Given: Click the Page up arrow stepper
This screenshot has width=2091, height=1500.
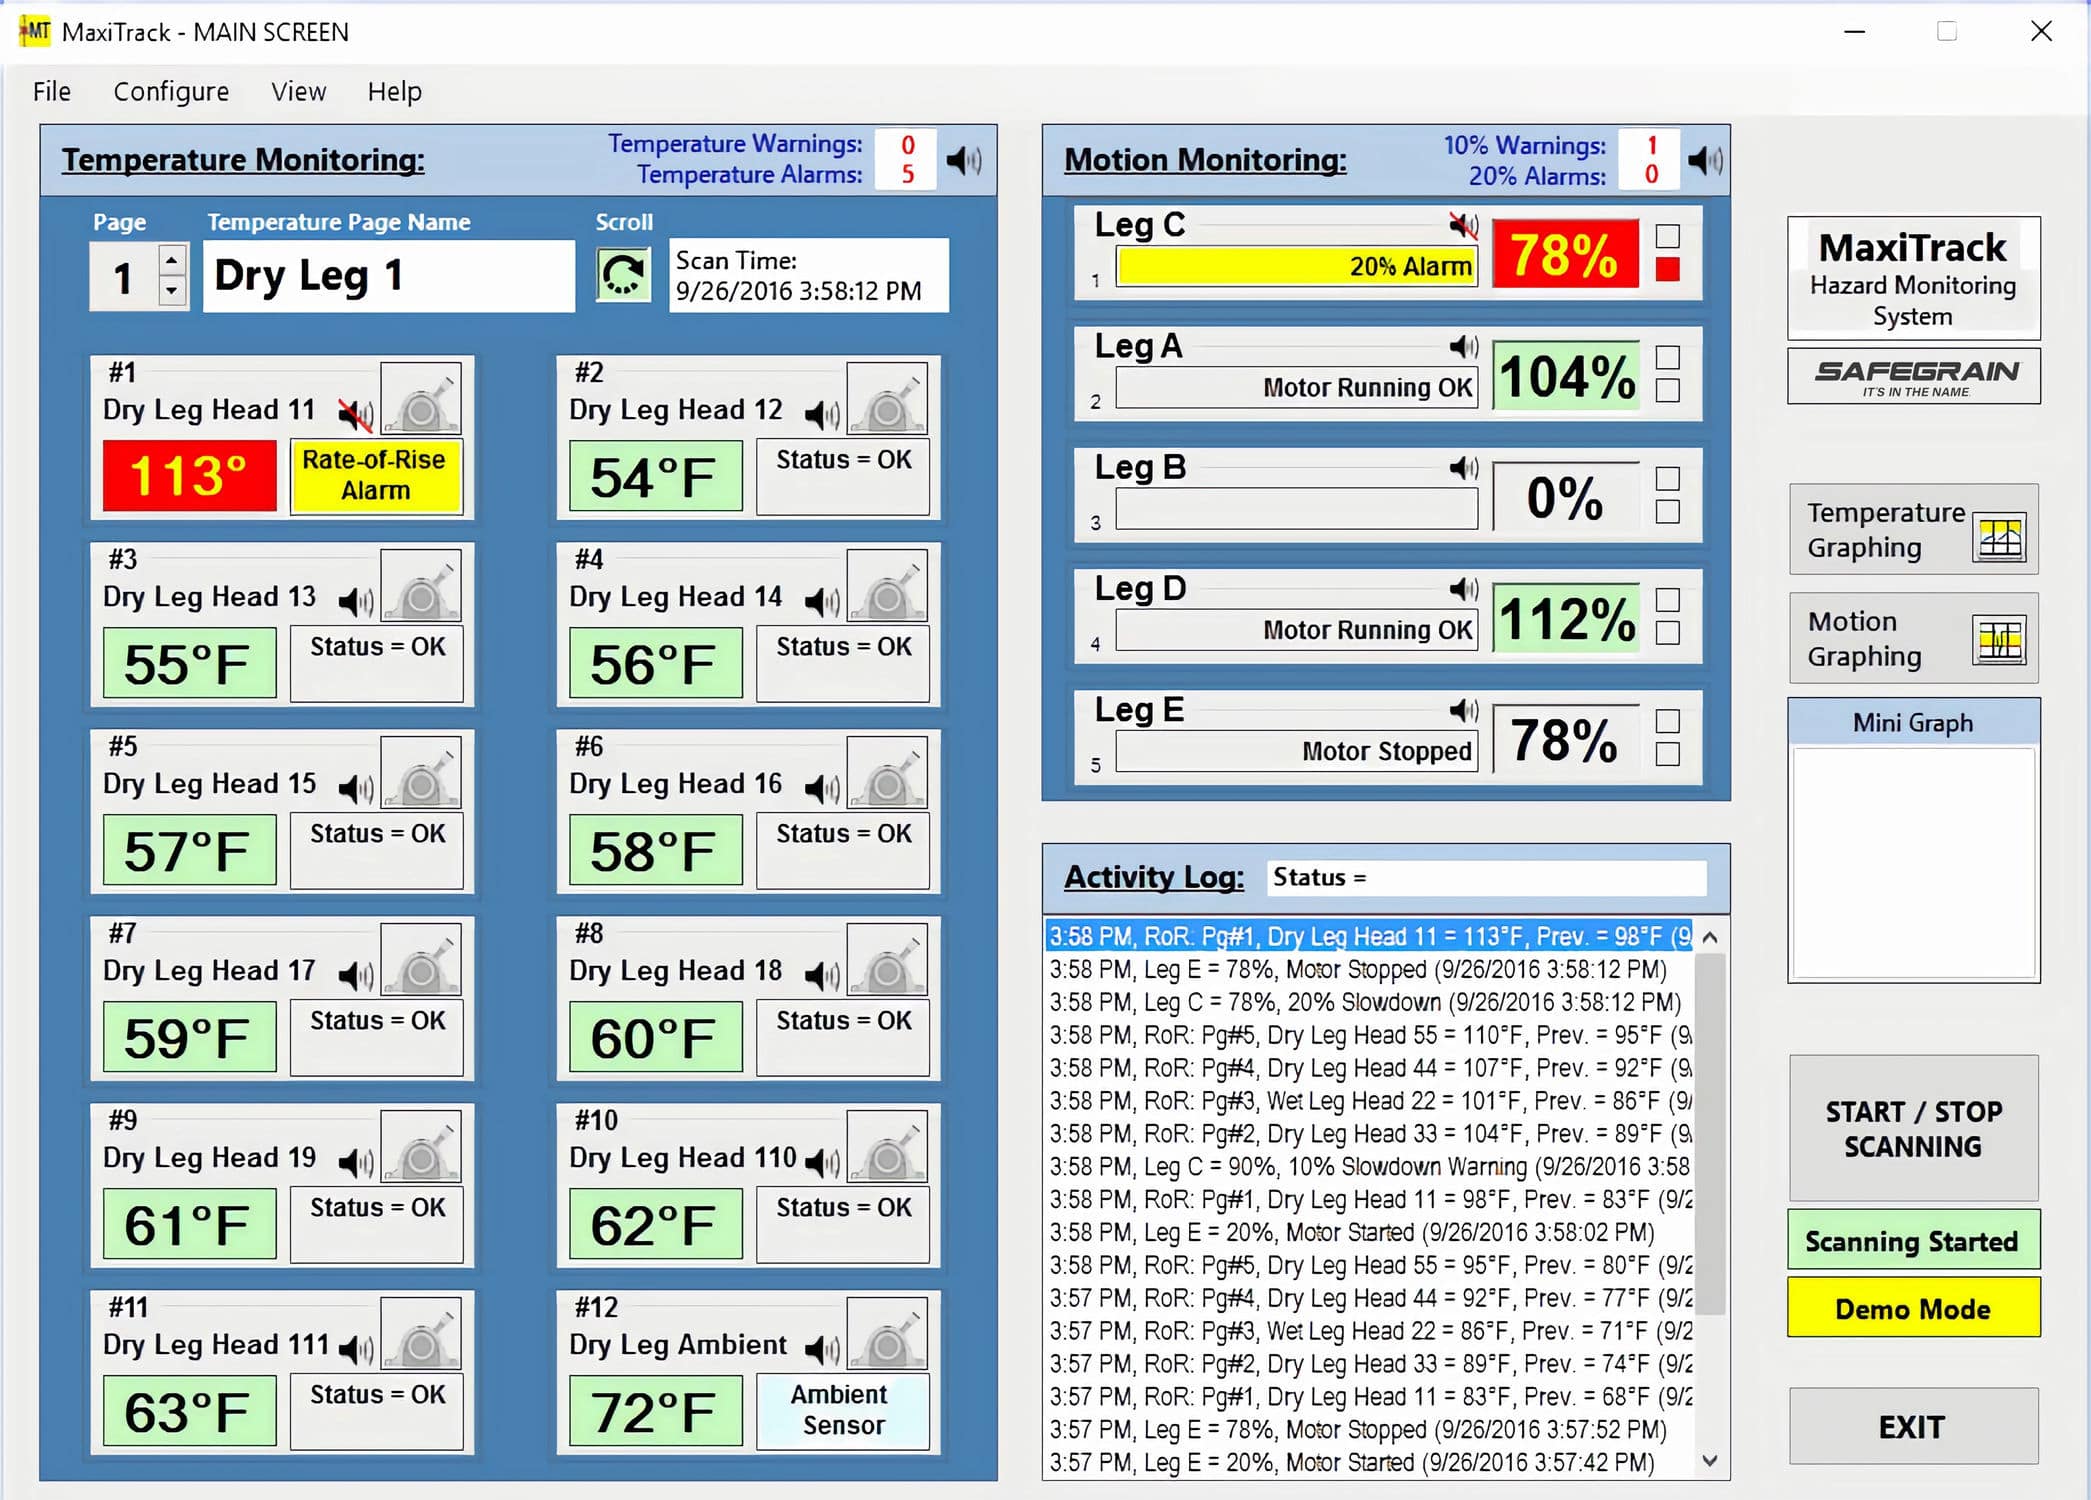Looking at the screenshot, I should click(x=171, y=261).
